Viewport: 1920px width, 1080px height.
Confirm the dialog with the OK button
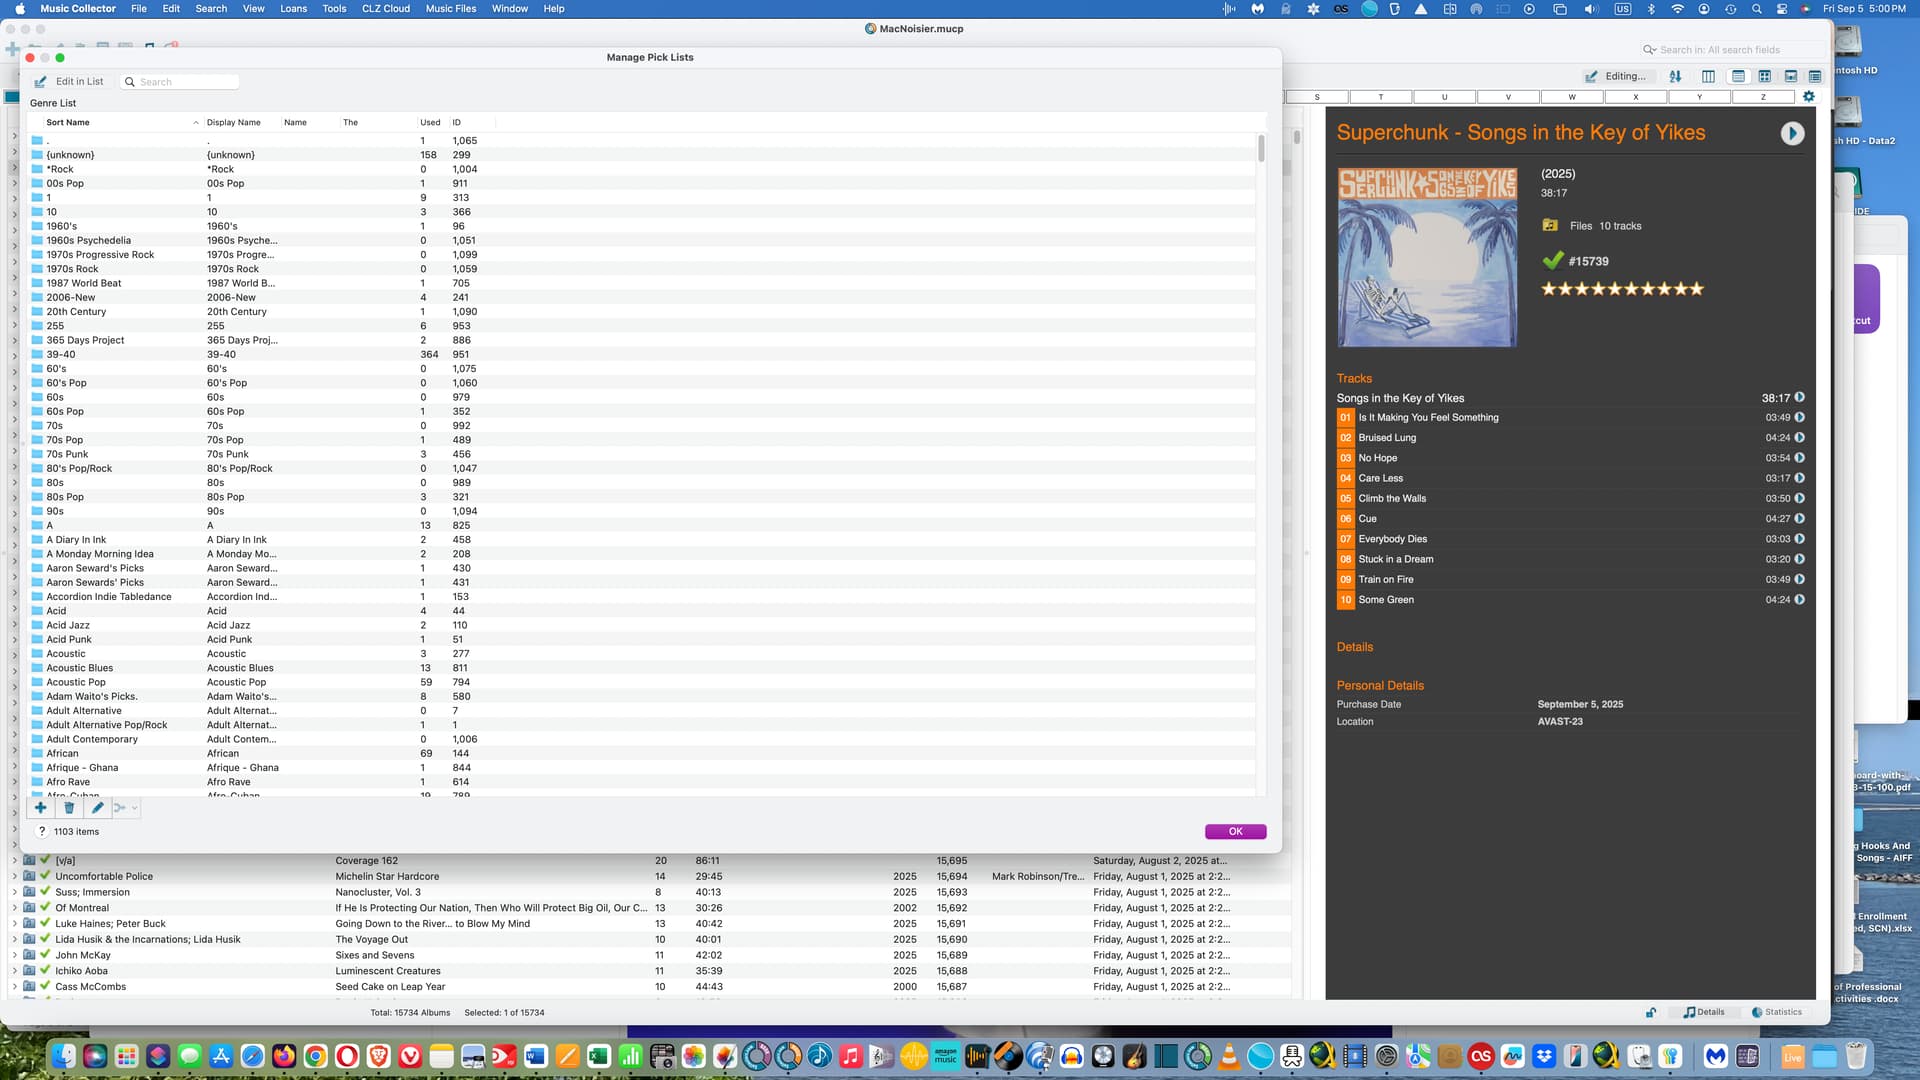1235,832
